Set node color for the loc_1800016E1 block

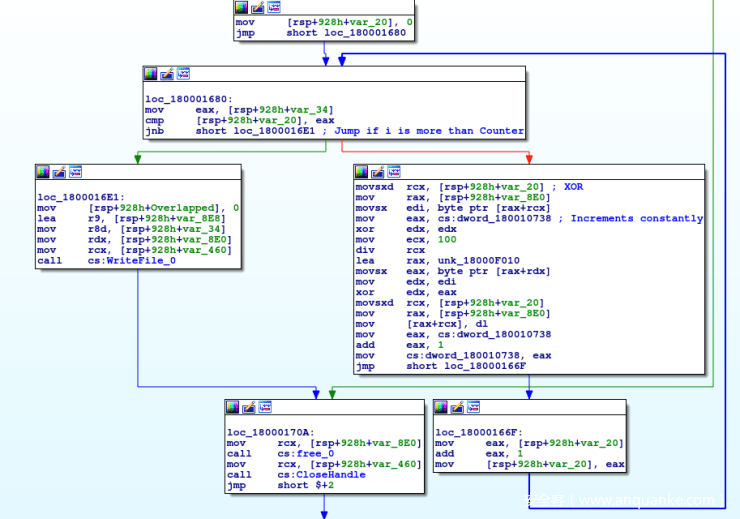coord(43,172)
